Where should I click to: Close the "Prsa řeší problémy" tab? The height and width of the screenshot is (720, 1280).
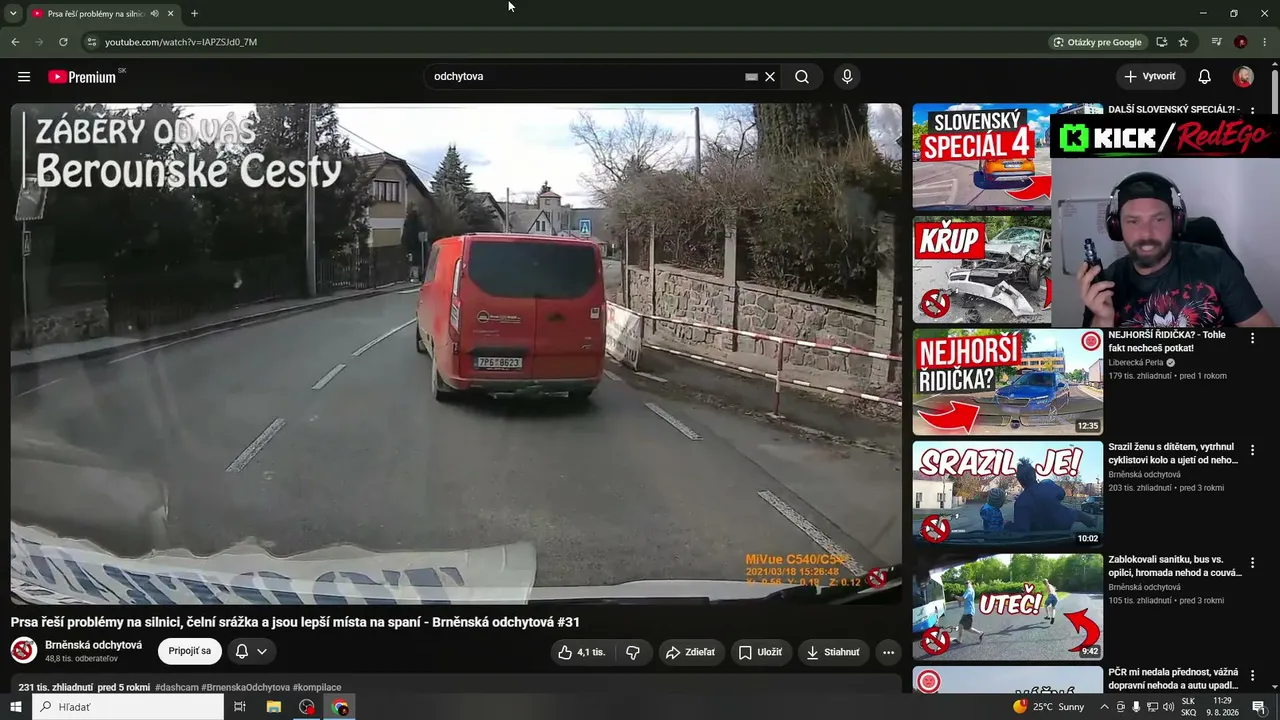pos(170,14)
